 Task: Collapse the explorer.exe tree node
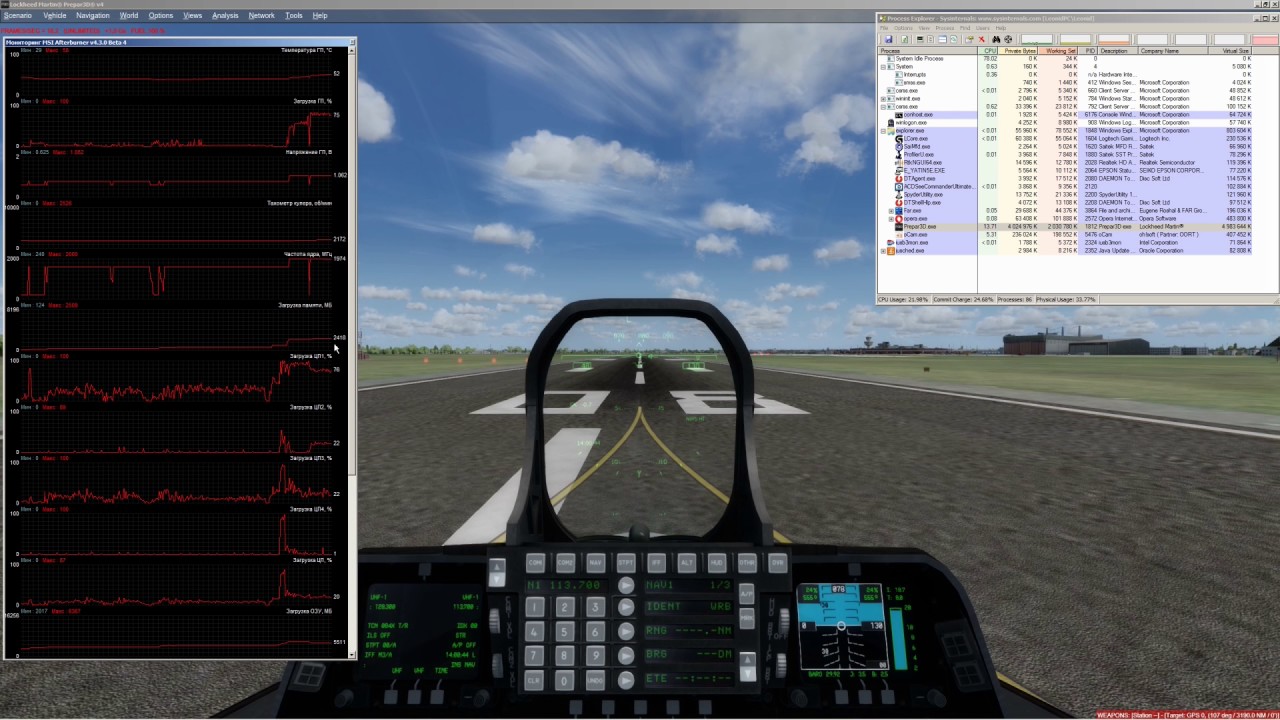pos(884,130)
